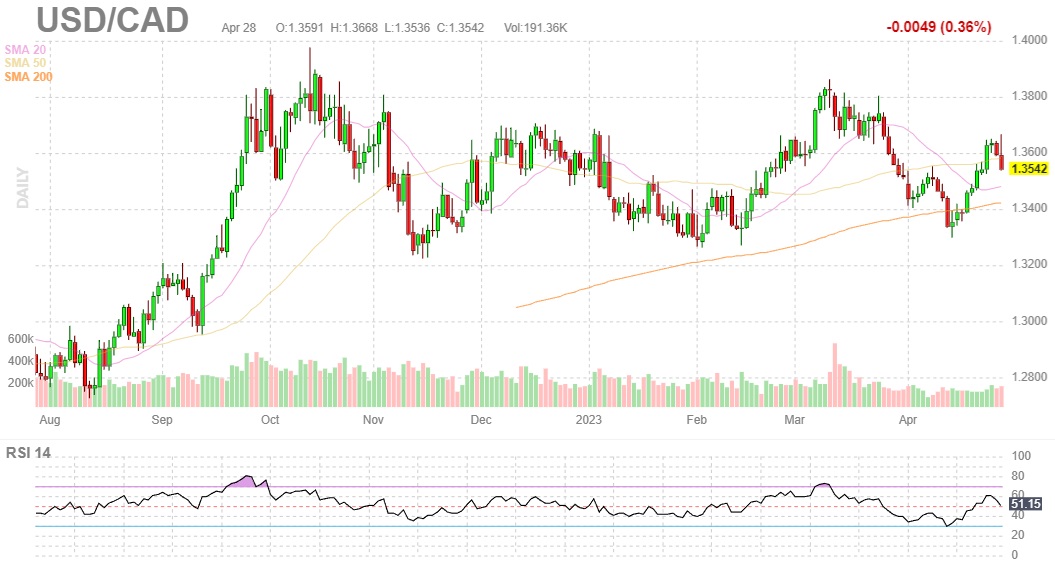The height and width of the screenshot is (565, 1055).
Task: Click the 200k volume axis label
Action: tap(20, 383)
